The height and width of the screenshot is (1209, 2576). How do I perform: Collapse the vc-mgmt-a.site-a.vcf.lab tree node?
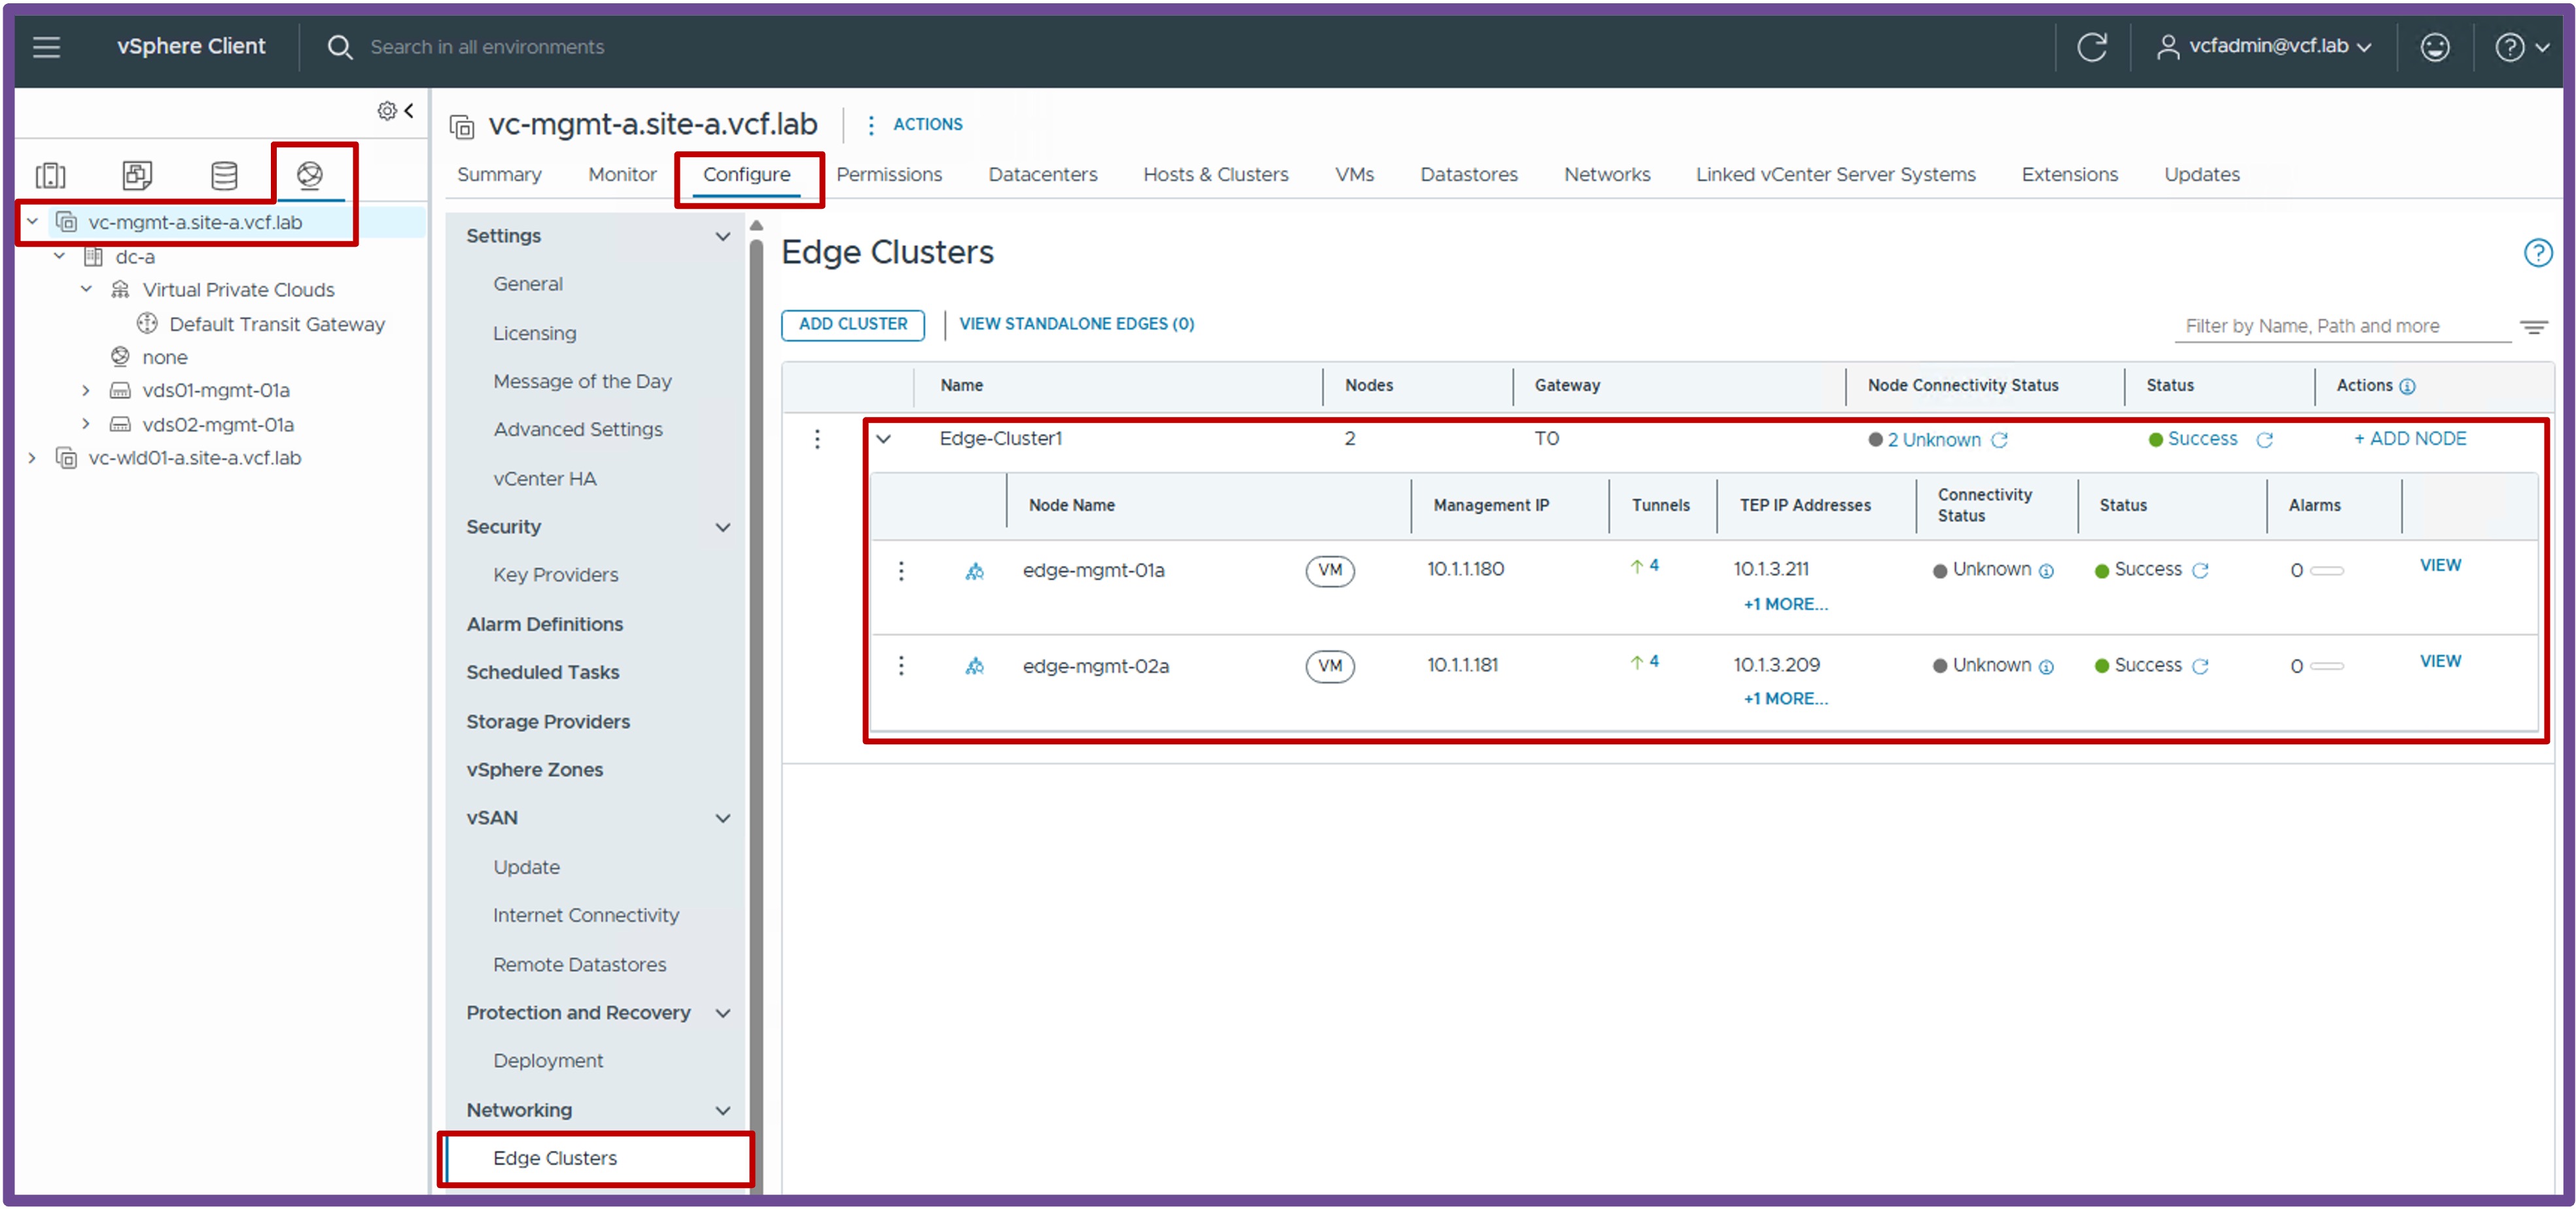(x=32, y=222)
